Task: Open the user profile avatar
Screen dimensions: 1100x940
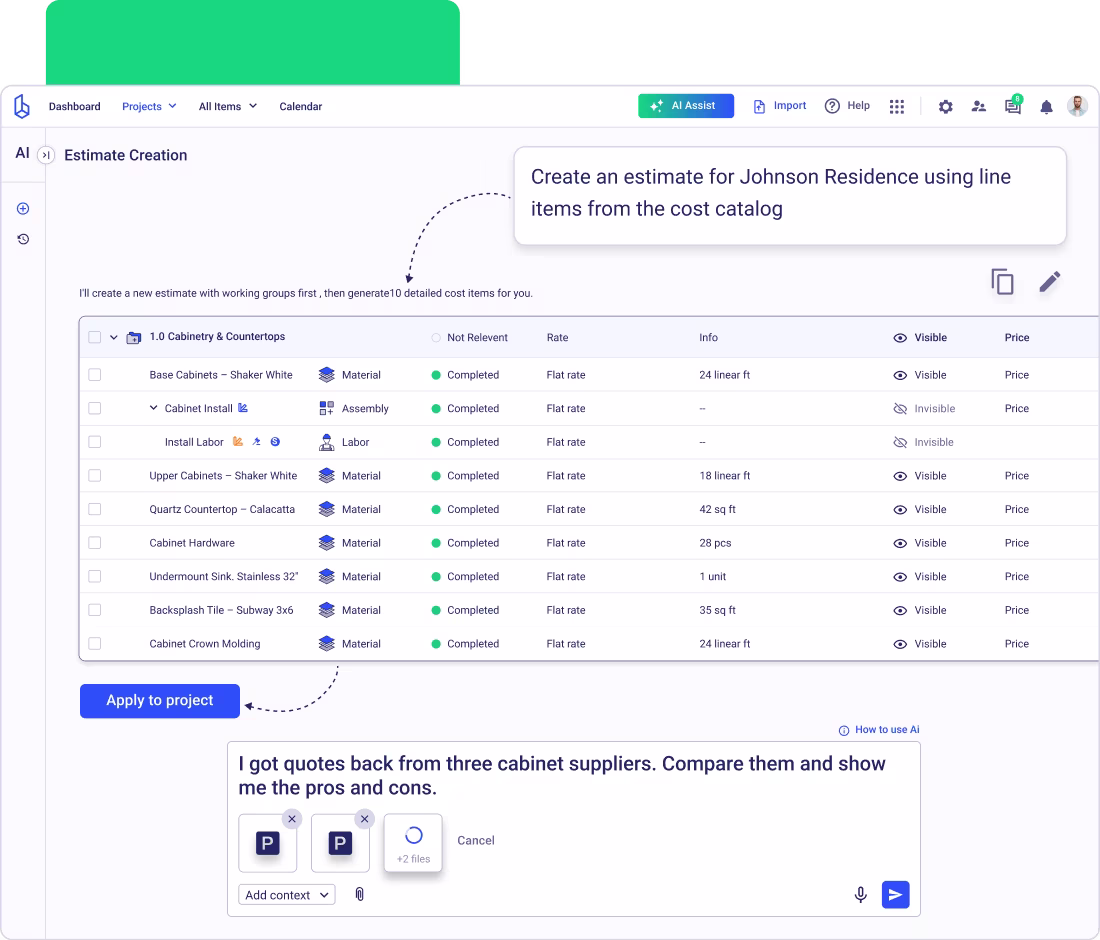Action: point(1078,106)
